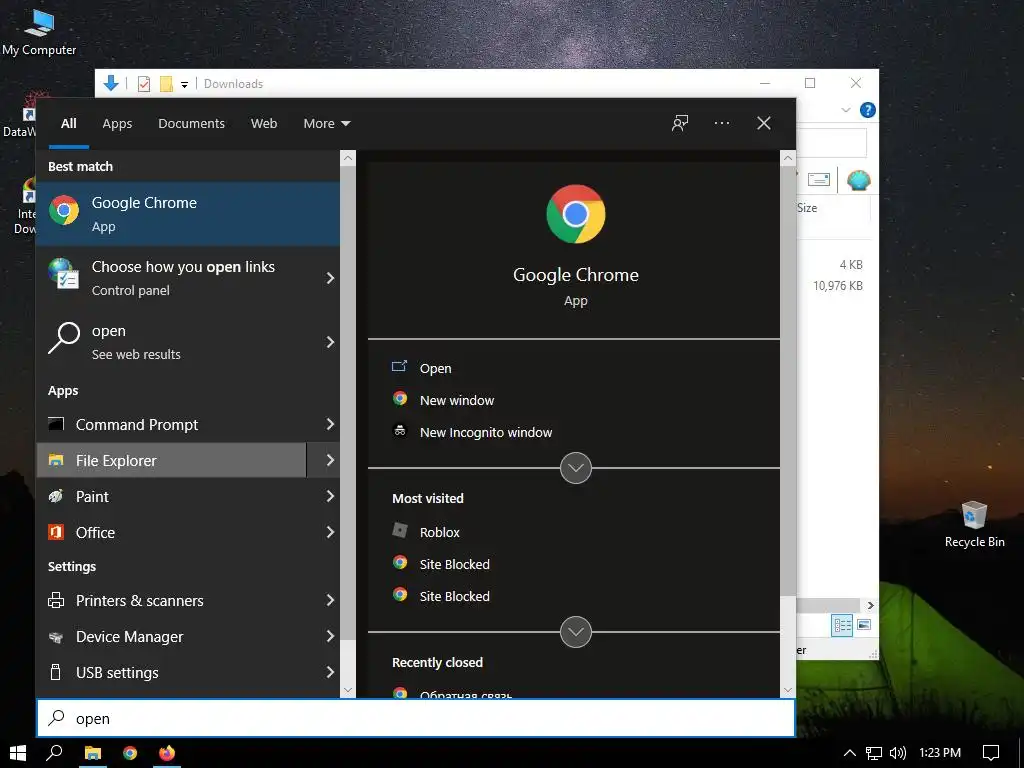Open USB settings result
The image size is (1024, 768).
click(171, 672)
